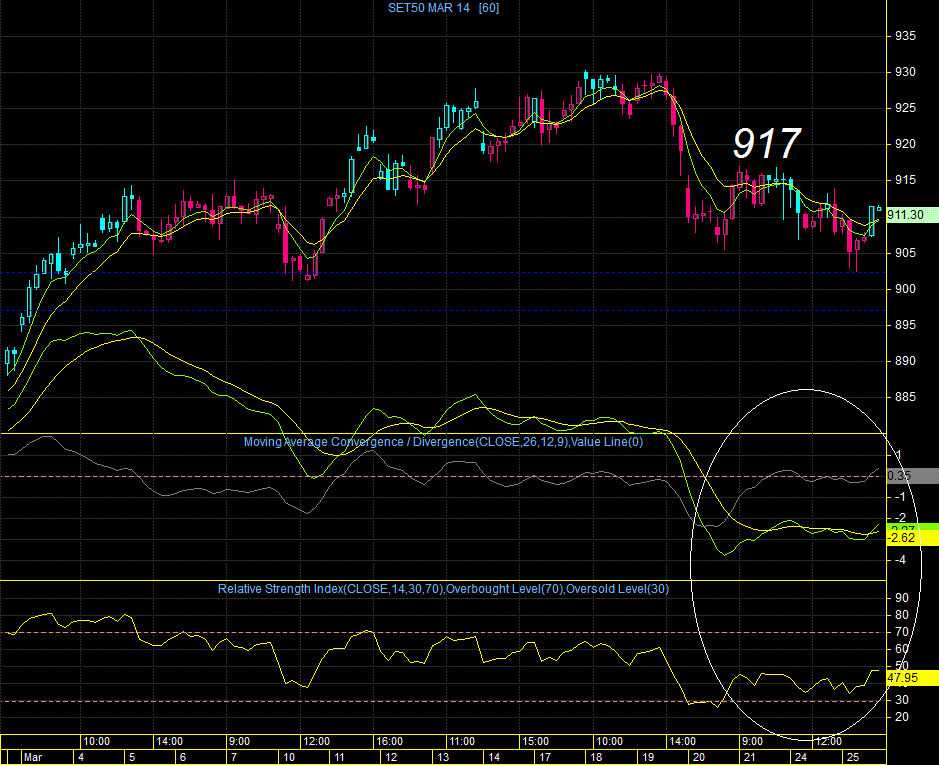Select the Moving Average Convergence / Divergence indicator label

click(443, 442)
